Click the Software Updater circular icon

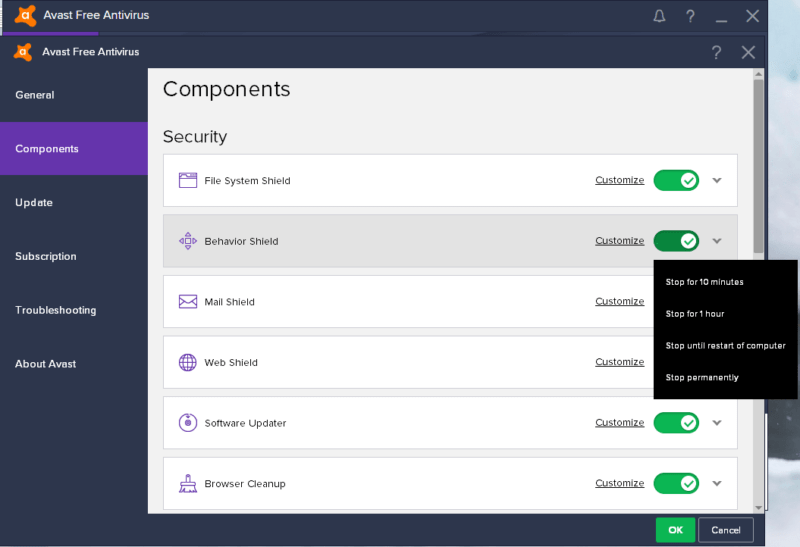click(188, 422)
